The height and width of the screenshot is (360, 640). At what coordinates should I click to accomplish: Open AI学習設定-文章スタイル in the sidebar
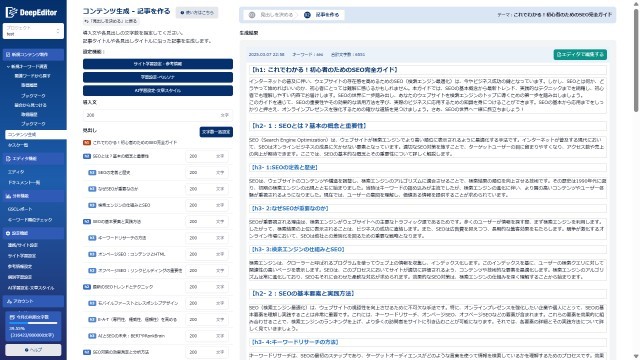31,288
